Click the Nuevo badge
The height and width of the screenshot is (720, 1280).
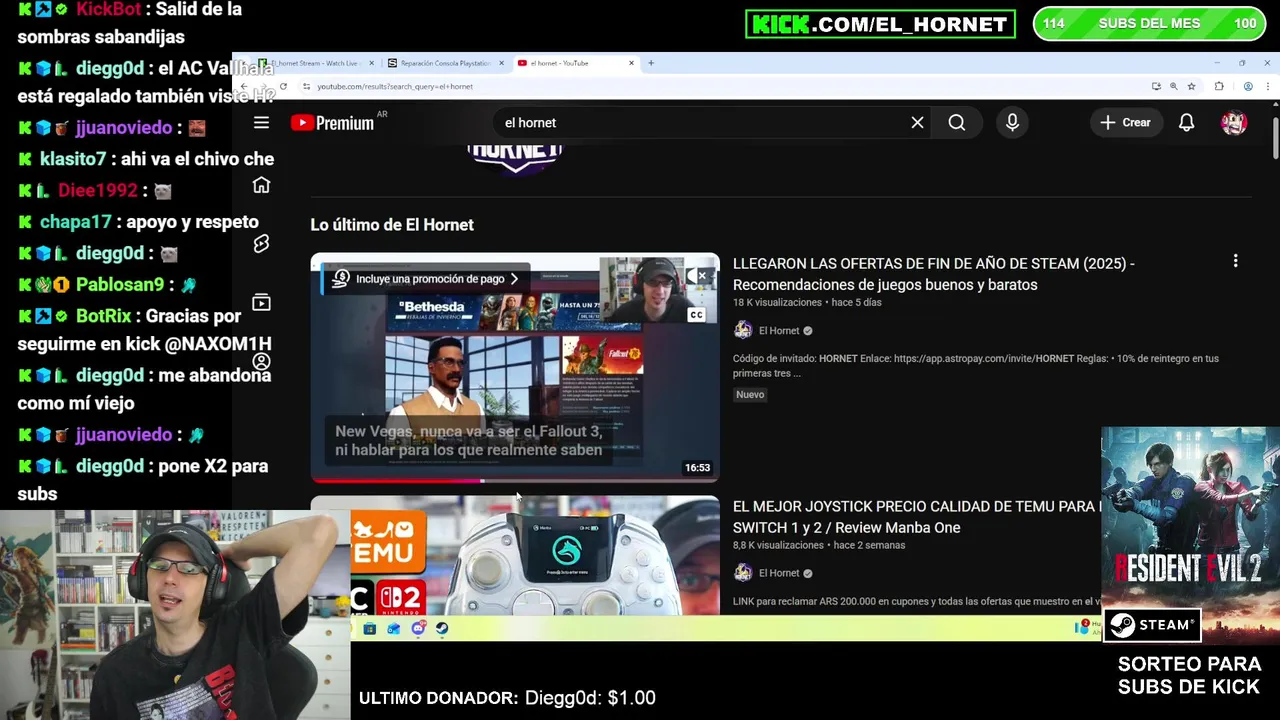click(750, 395)
